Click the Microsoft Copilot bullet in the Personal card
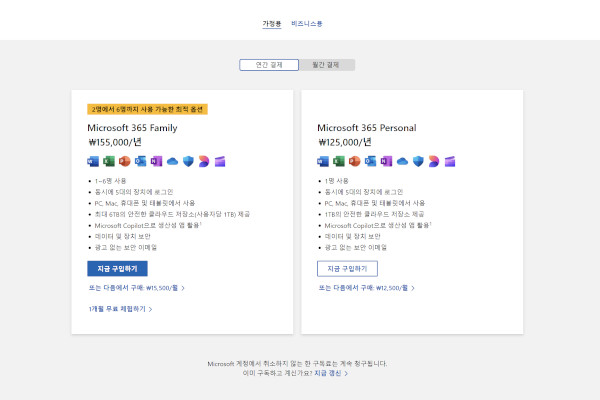Image resolution: width=600 pixels, height=400 pixels. pyautogui.click(x=378, y=225)
